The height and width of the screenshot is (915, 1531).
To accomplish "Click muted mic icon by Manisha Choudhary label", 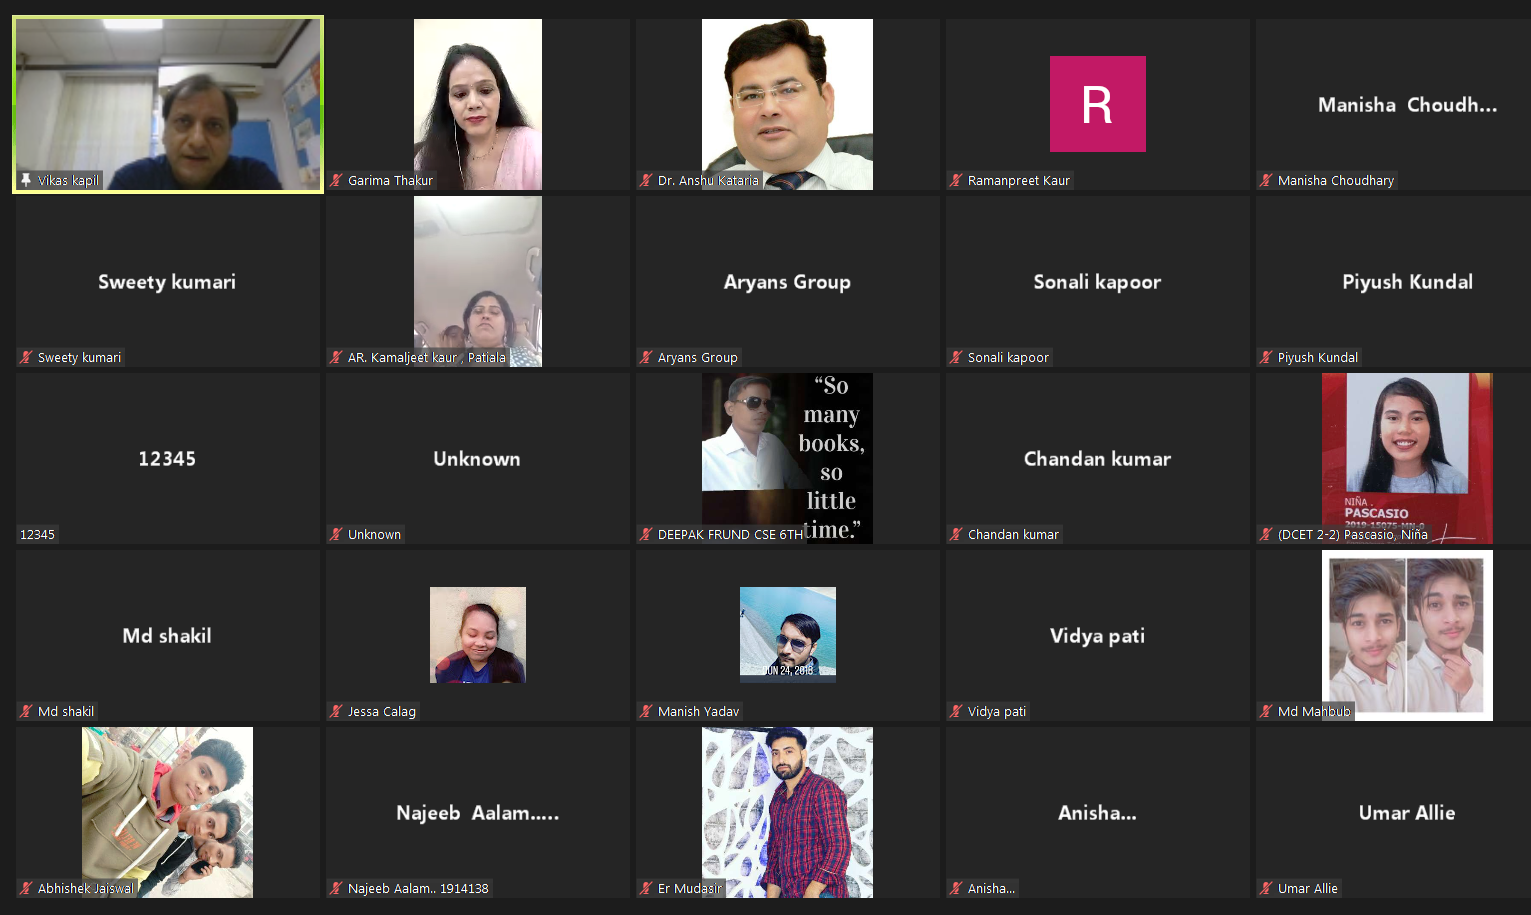I will 1267,180.
